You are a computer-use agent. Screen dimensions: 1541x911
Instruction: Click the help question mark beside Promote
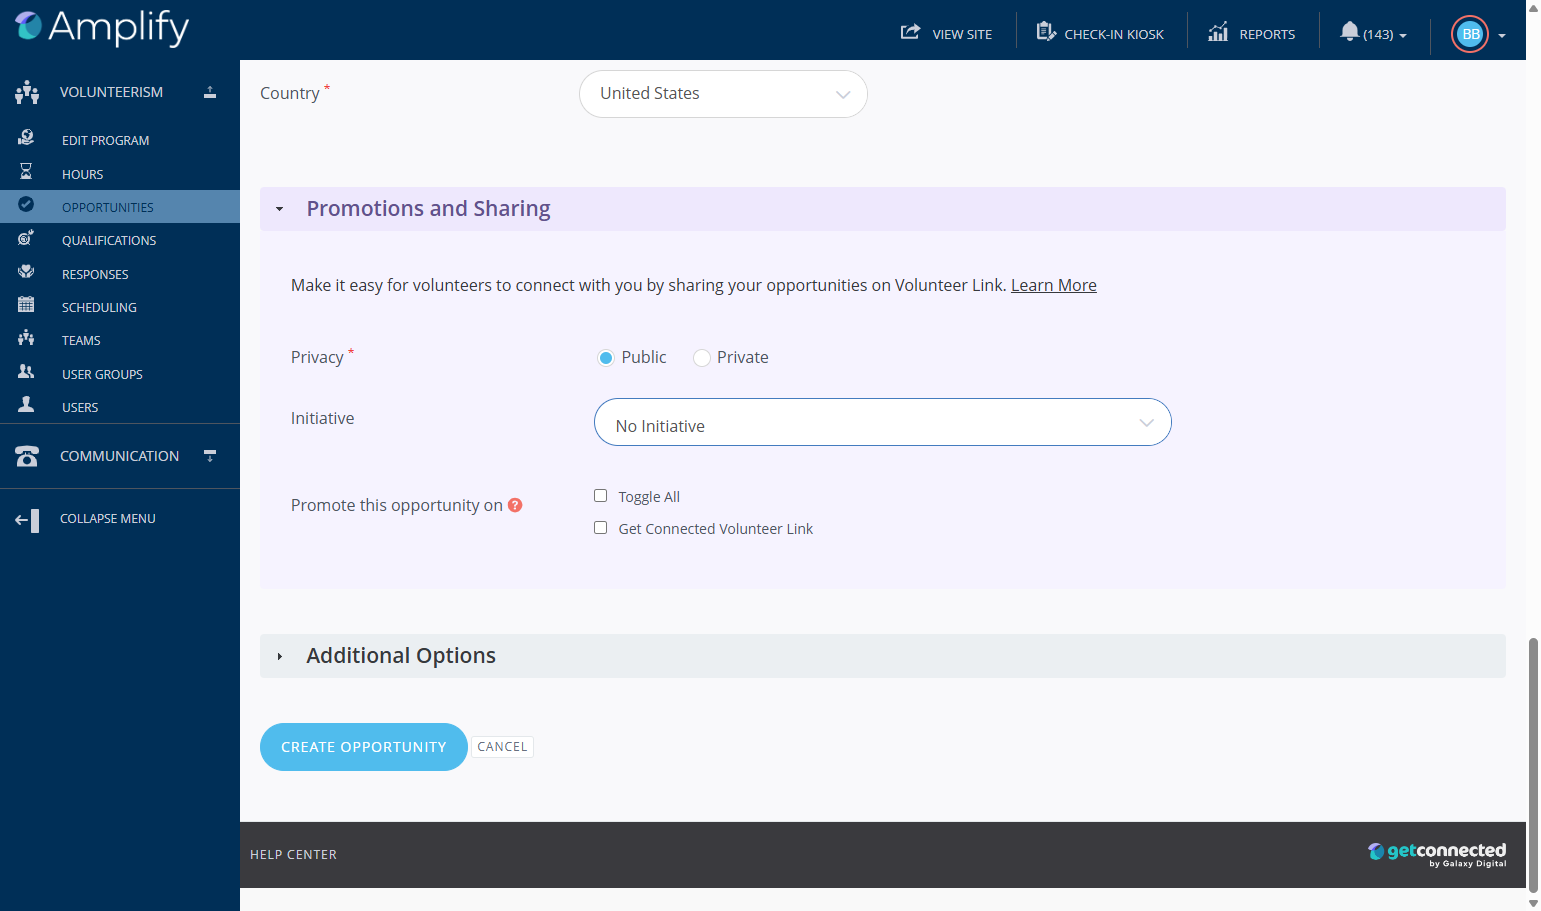pyautogui.click(x=515, y=505)
